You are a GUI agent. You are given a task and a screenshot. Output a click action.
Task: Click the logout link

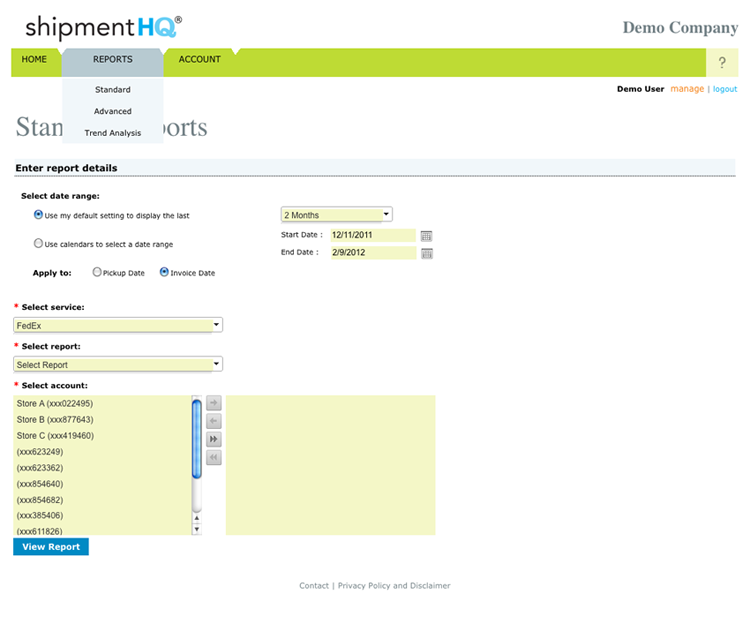(725, 89)
